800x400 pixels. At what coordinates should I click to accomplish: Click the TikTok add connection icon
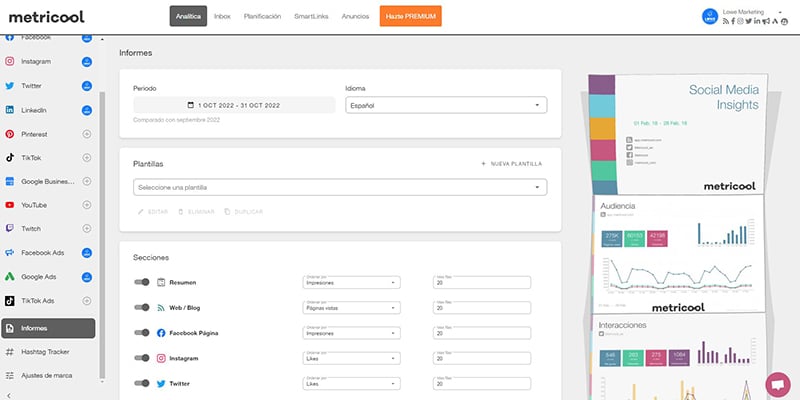click(x=87, y=158)
